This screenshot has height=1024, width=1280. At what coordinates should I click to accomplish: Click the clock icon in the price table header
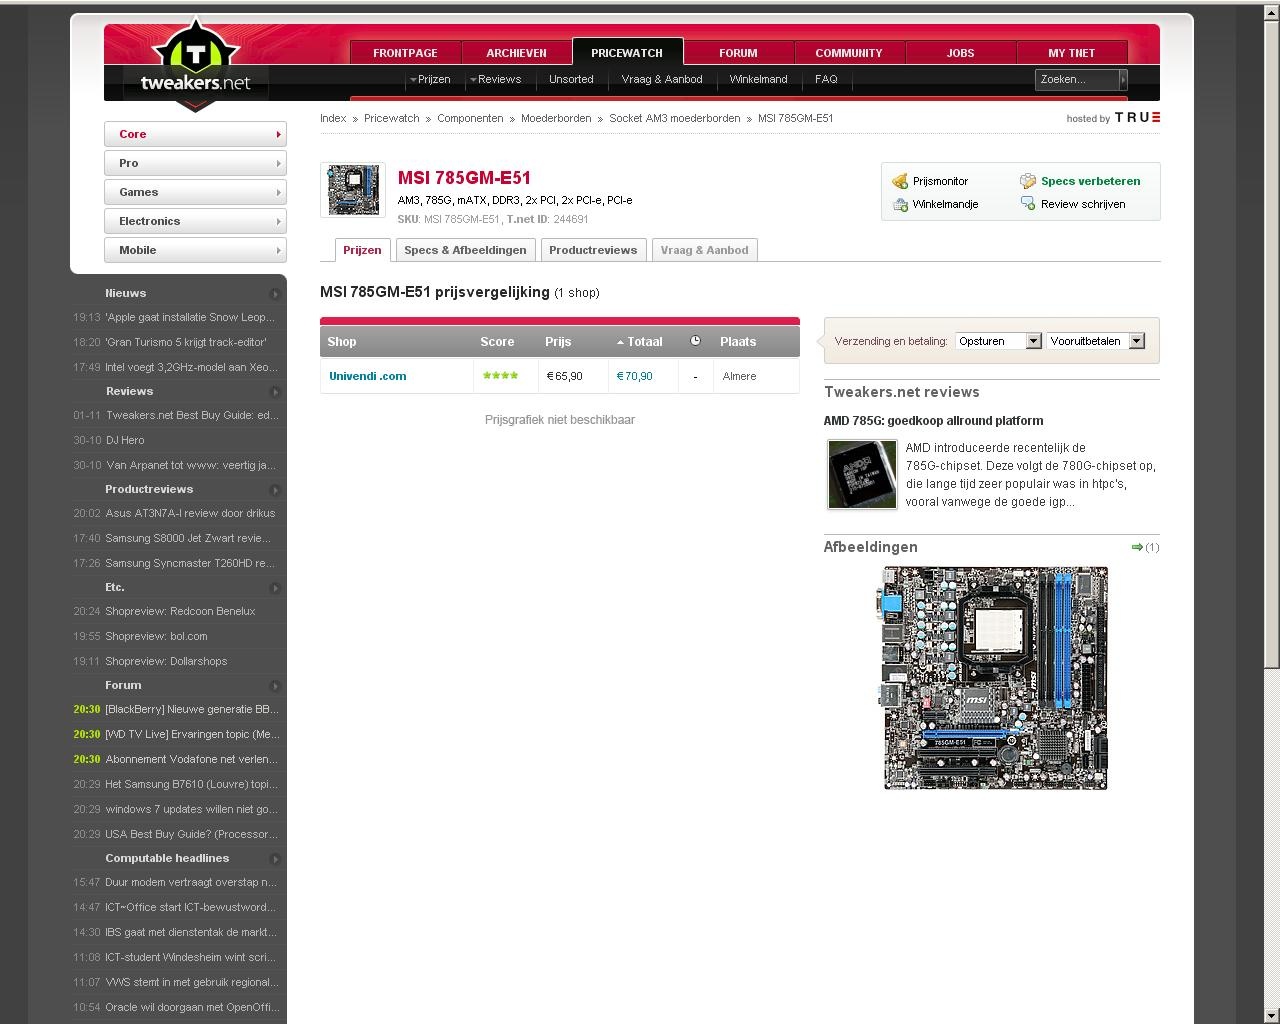pyautogui.click(x=696, y=341)
